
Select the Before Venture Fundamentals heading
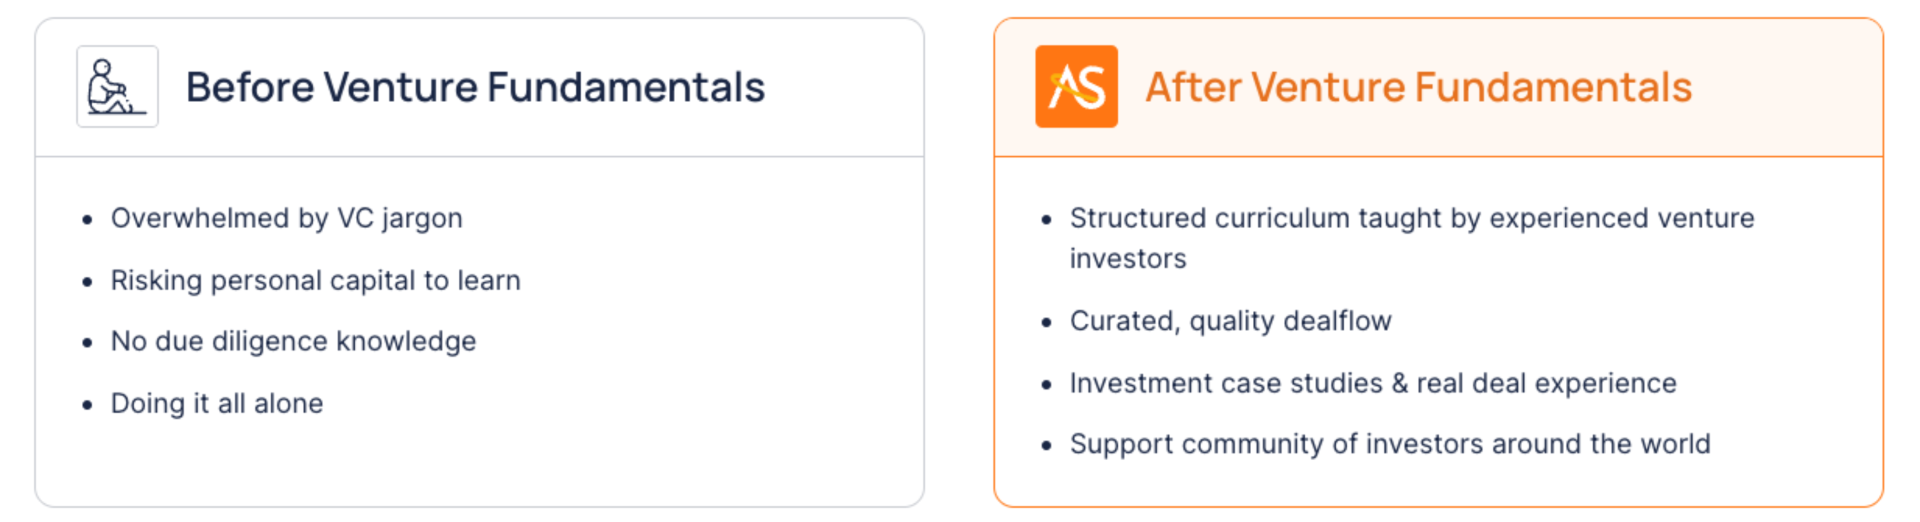475,87
